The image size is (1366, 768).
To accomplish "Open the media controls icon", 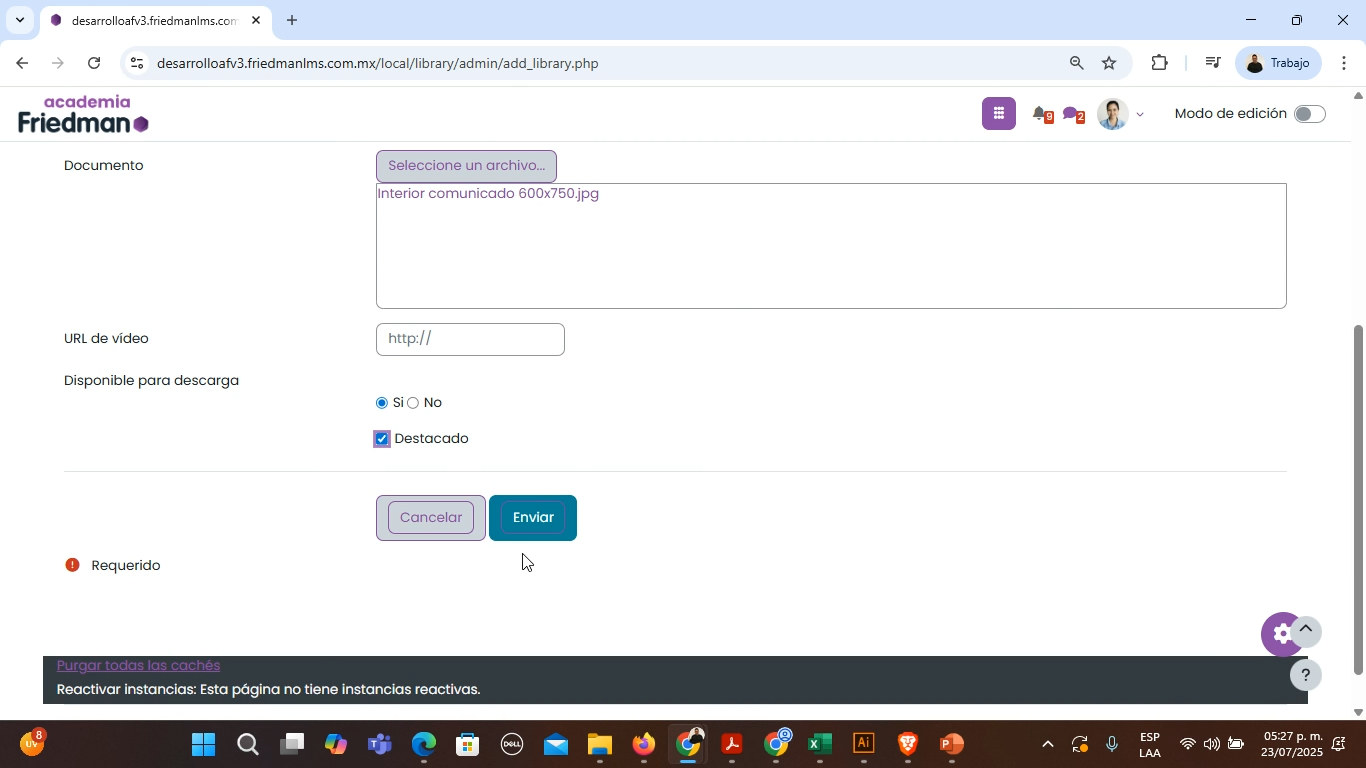I will click(1212, 63).
